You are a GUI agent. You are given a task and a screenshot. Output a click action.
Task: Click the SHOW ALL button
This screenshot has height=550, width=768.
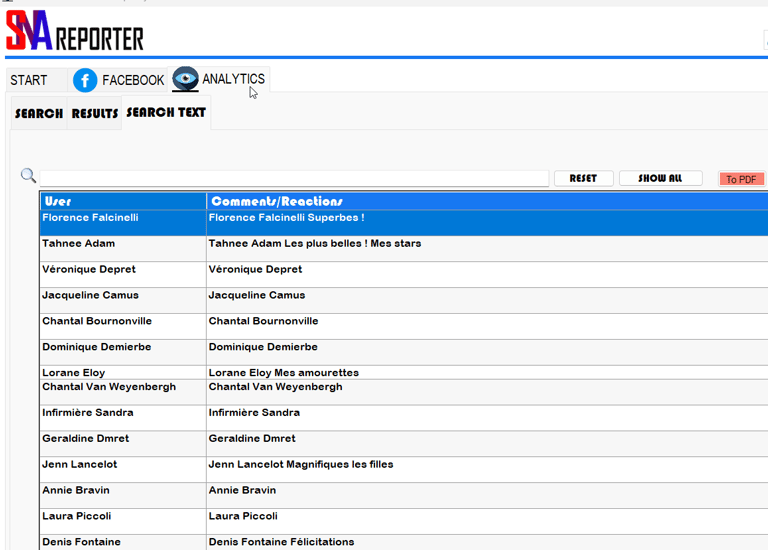(x=660, y=178)
